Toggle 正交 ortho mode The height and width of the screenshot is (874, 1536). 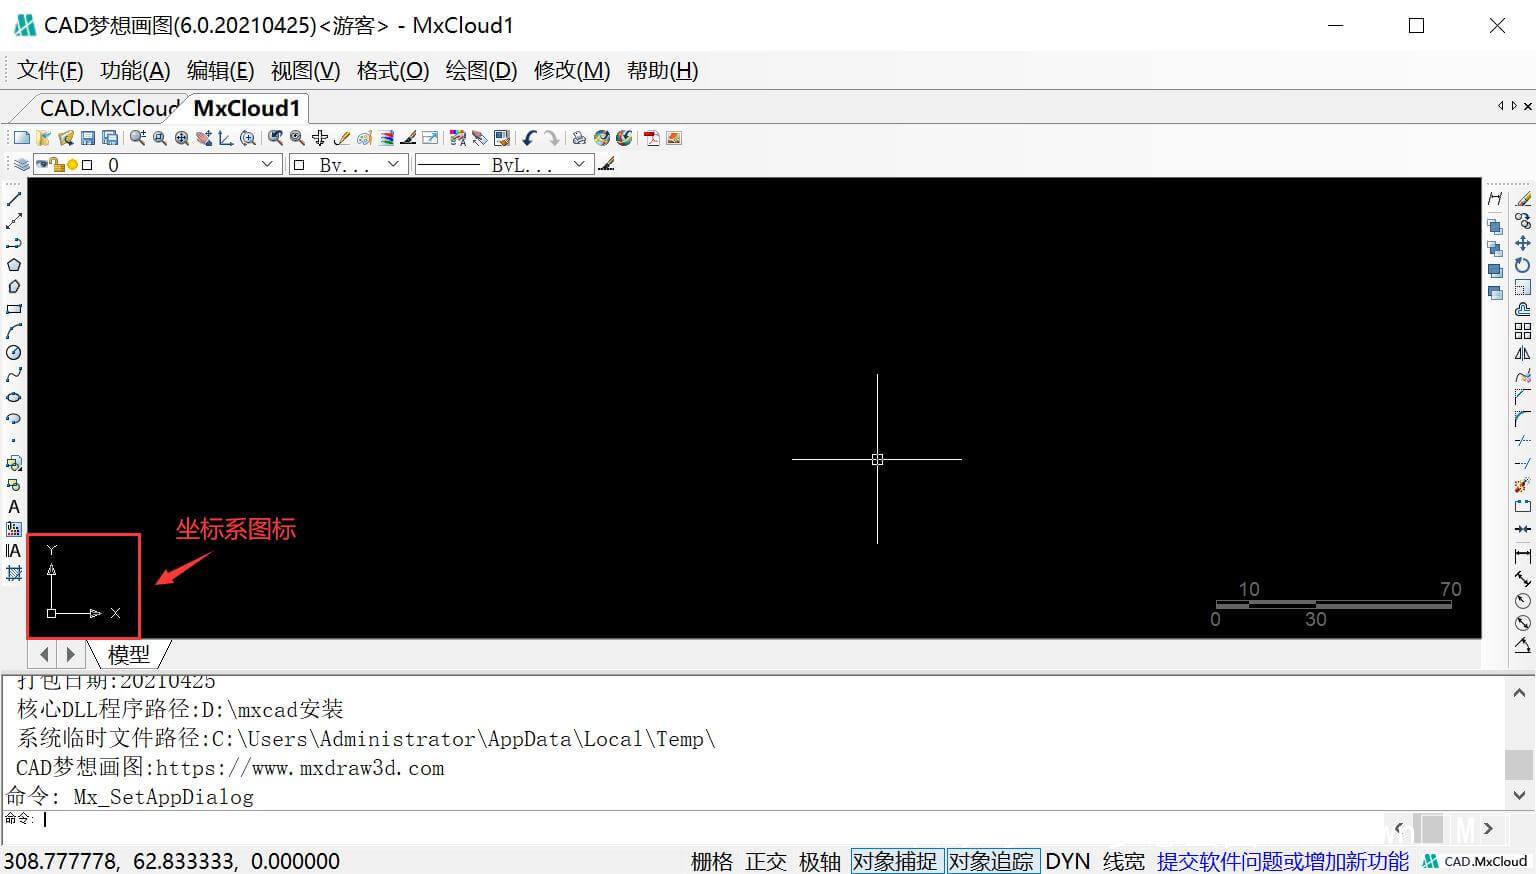(x=766, y=861)
